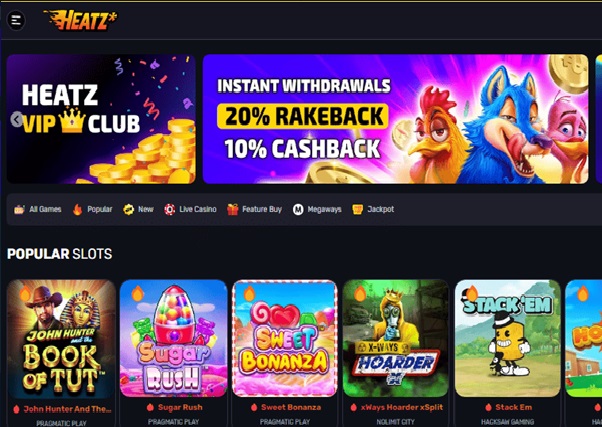Click the Feature Buy gift icon
The height and width of the screenshot is (427, 602).
click(x=233, y=209)
